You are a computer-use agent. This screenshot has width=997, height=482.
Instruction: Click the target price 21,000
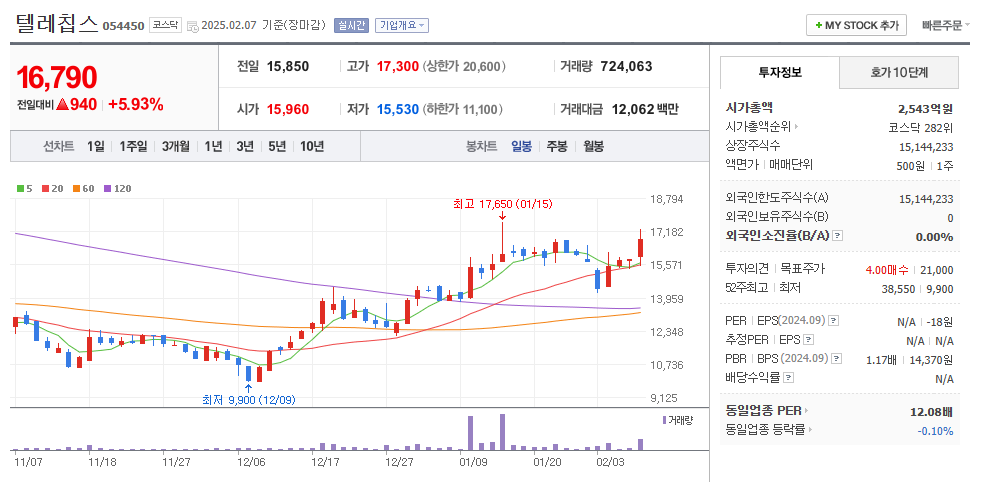[x=937, y=270]
